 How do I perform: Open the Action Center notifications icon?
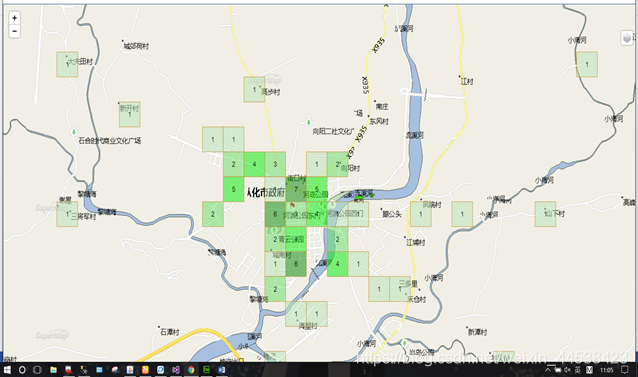pyautogui.click(x=625, y=370)
